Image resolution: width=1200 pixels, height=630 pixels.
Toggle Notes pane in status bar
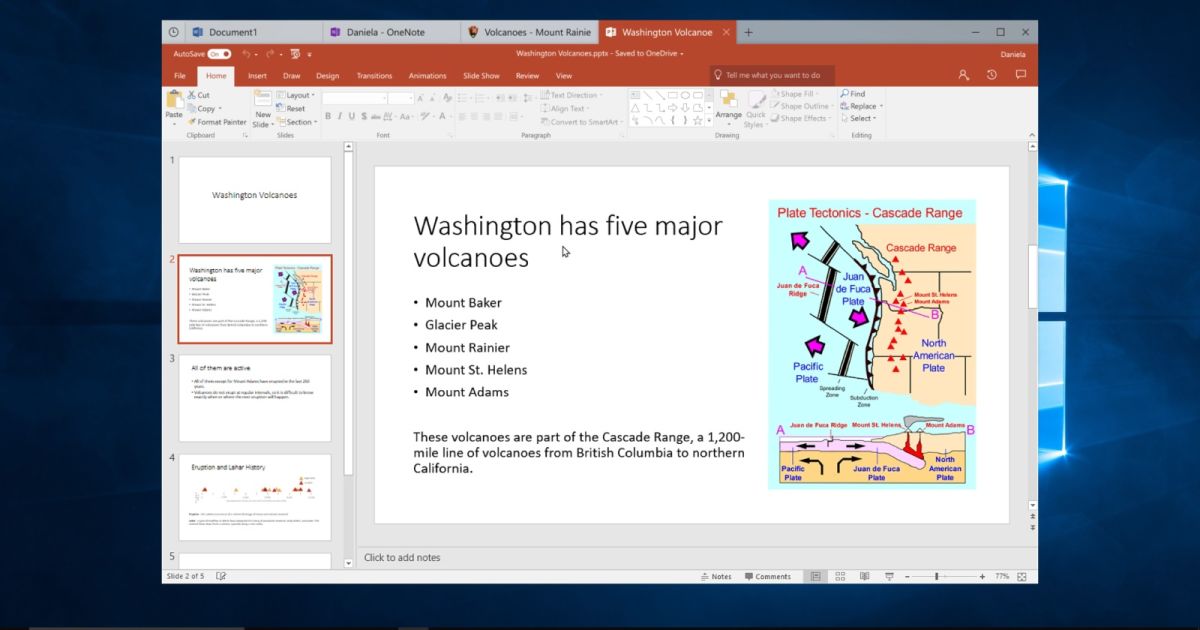tap(716, 577)
